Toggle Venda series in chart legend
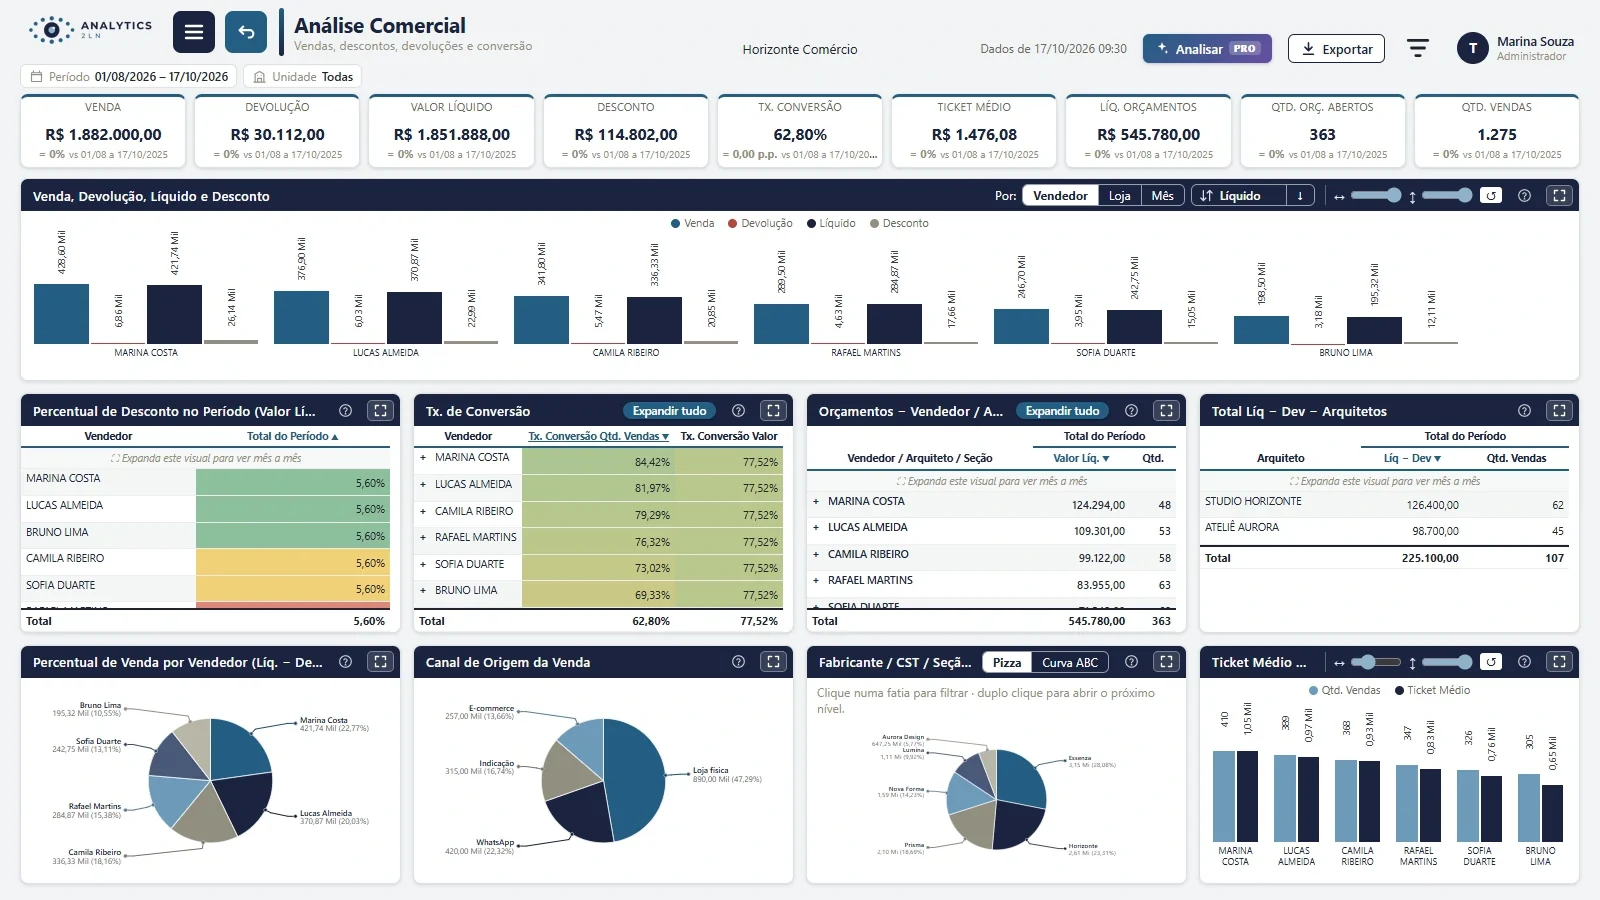Image resolution: width=1600 pixels, height=900 pixels. click(x=692, y=224)
